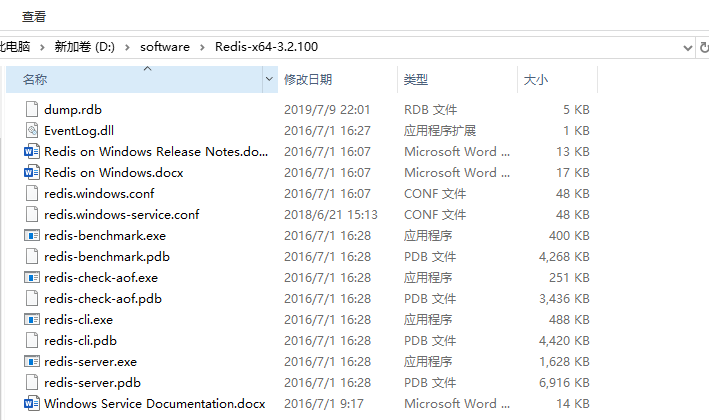Viewport: 709px width, 420px height.
Task: Click the redis-check-aof.pdb file icon
Action: pos(32,299)
